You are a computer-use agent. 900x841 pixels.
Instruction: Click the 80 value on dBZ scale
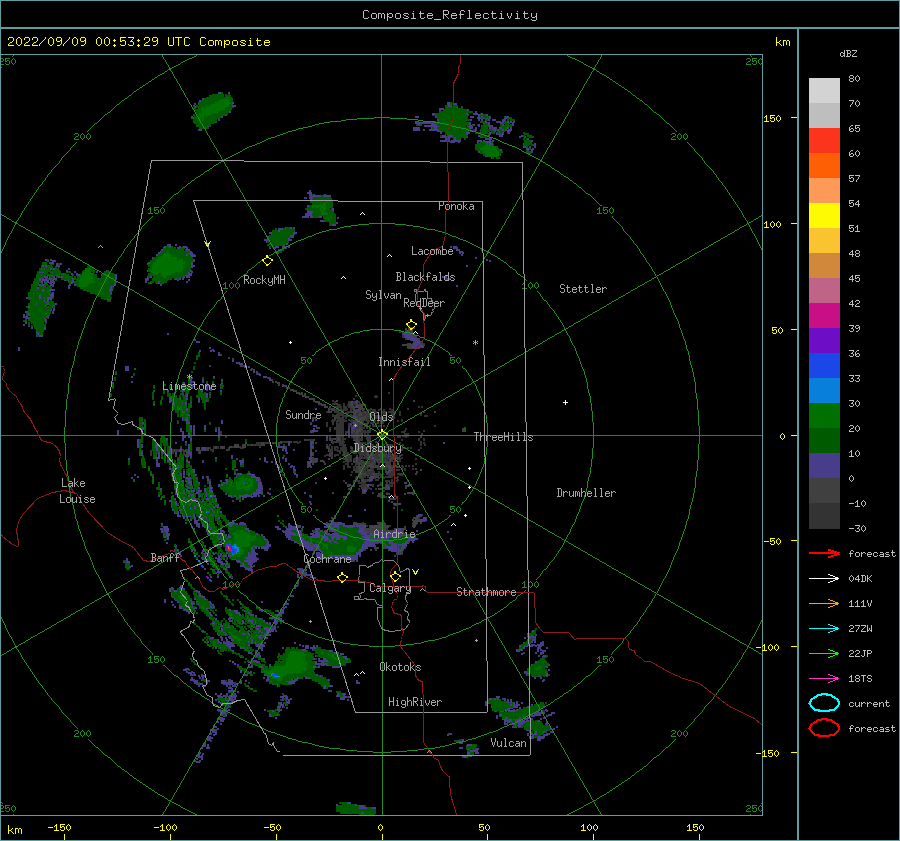854,79
